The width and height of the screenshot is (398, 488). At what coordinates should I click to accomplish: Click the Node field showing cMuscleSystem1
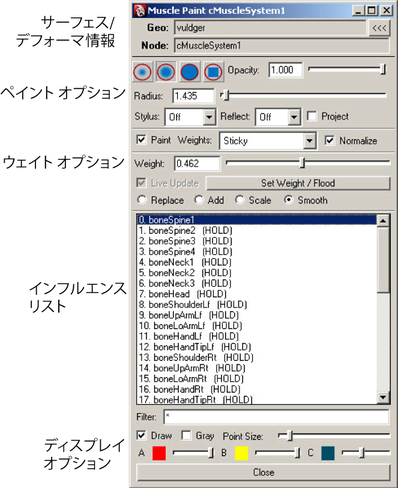(282, 46)
